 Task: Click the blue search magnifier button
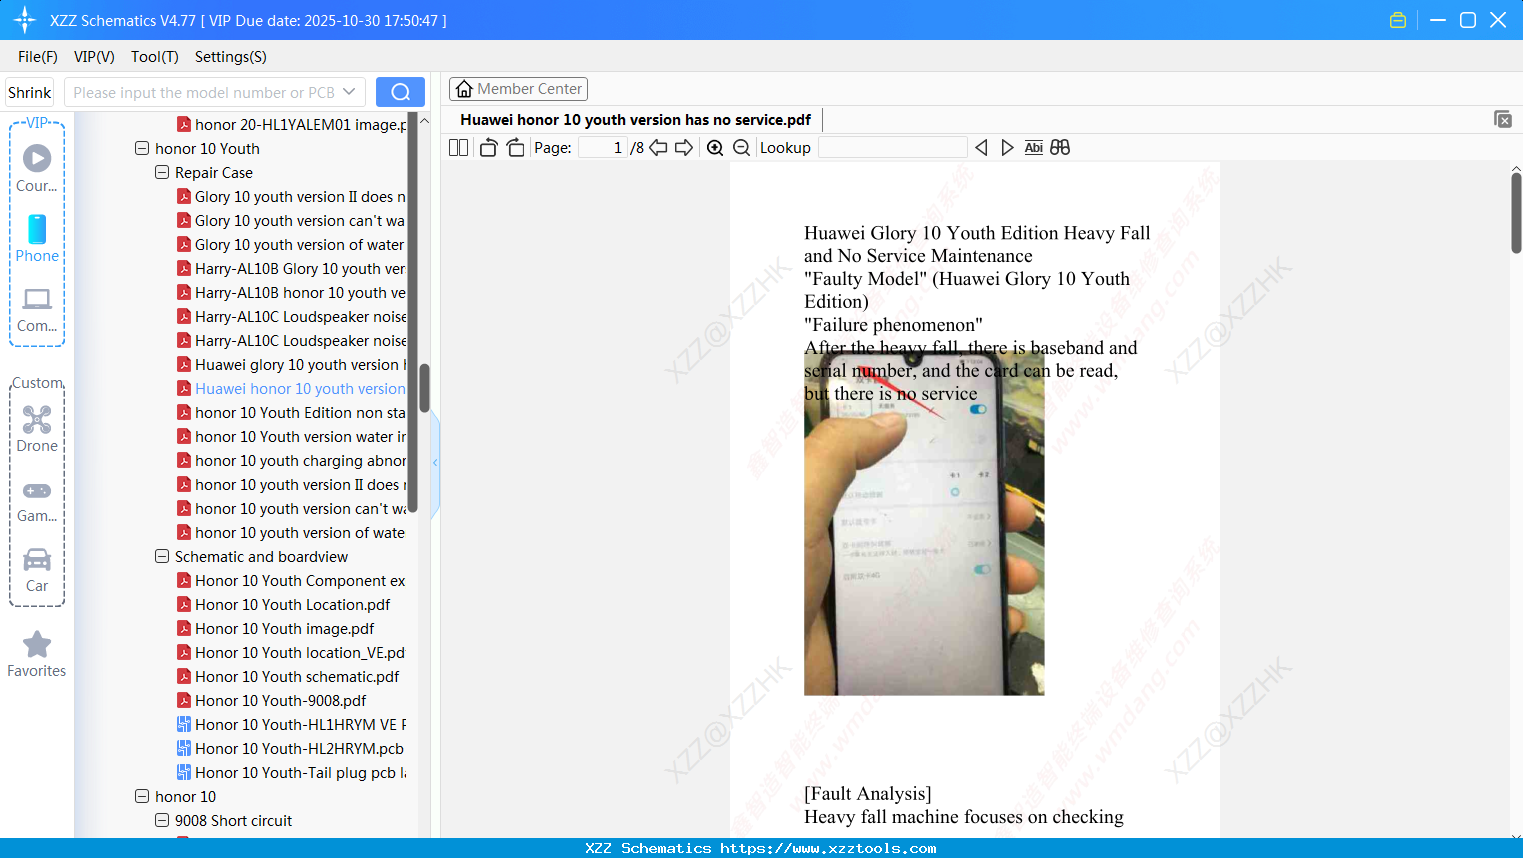pos(400,92)
